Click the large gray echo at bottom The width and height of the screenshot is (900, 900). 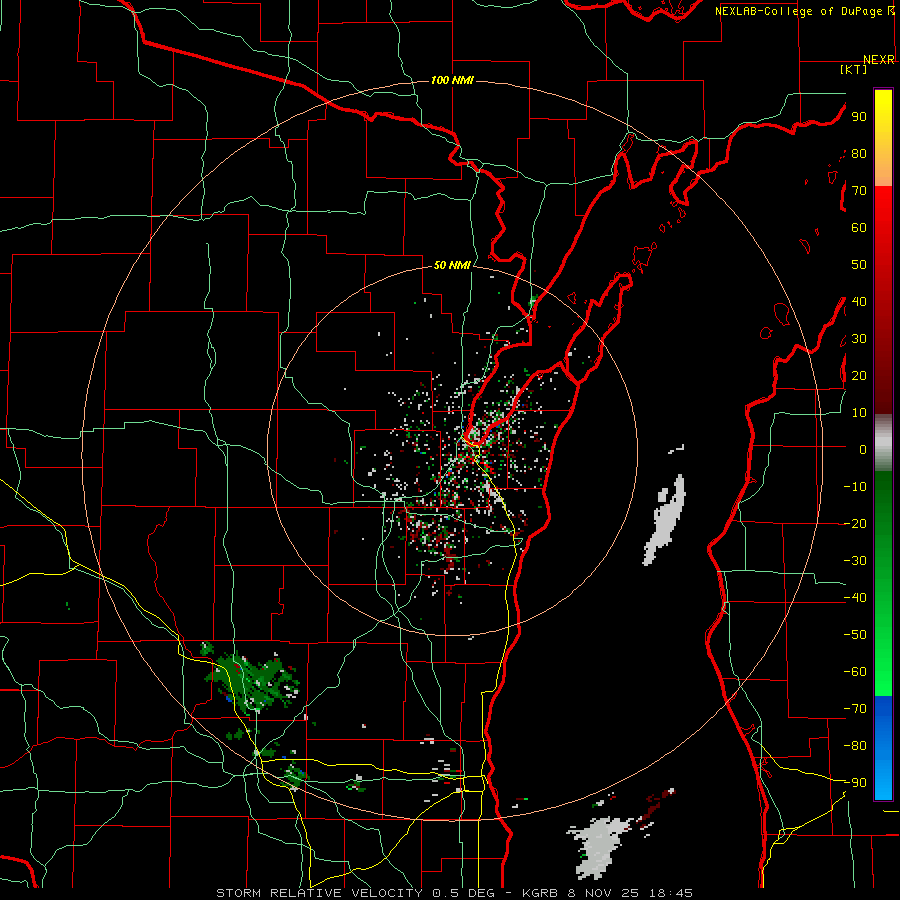599,848
